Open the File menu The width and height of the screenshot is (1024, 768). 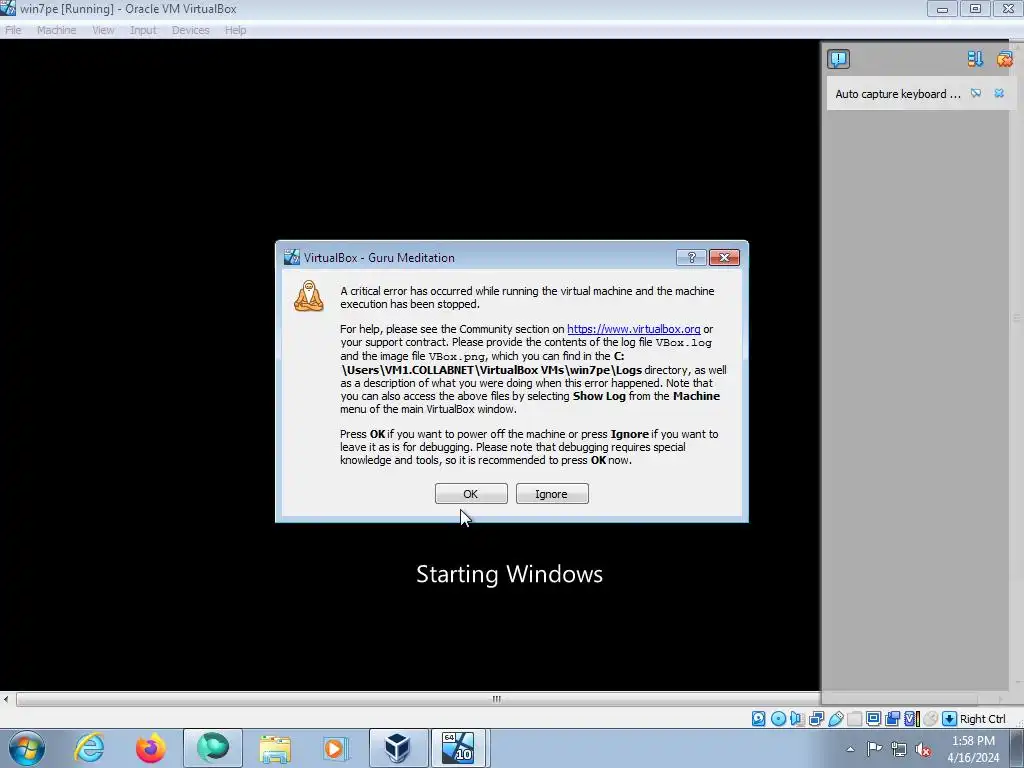(13, 30)
